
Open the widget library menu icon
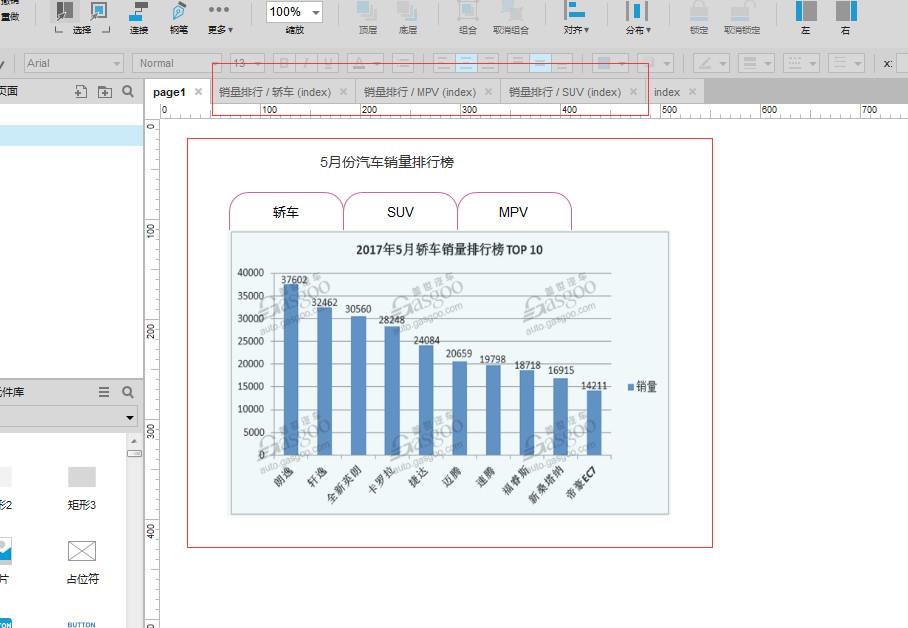point(104,392)
